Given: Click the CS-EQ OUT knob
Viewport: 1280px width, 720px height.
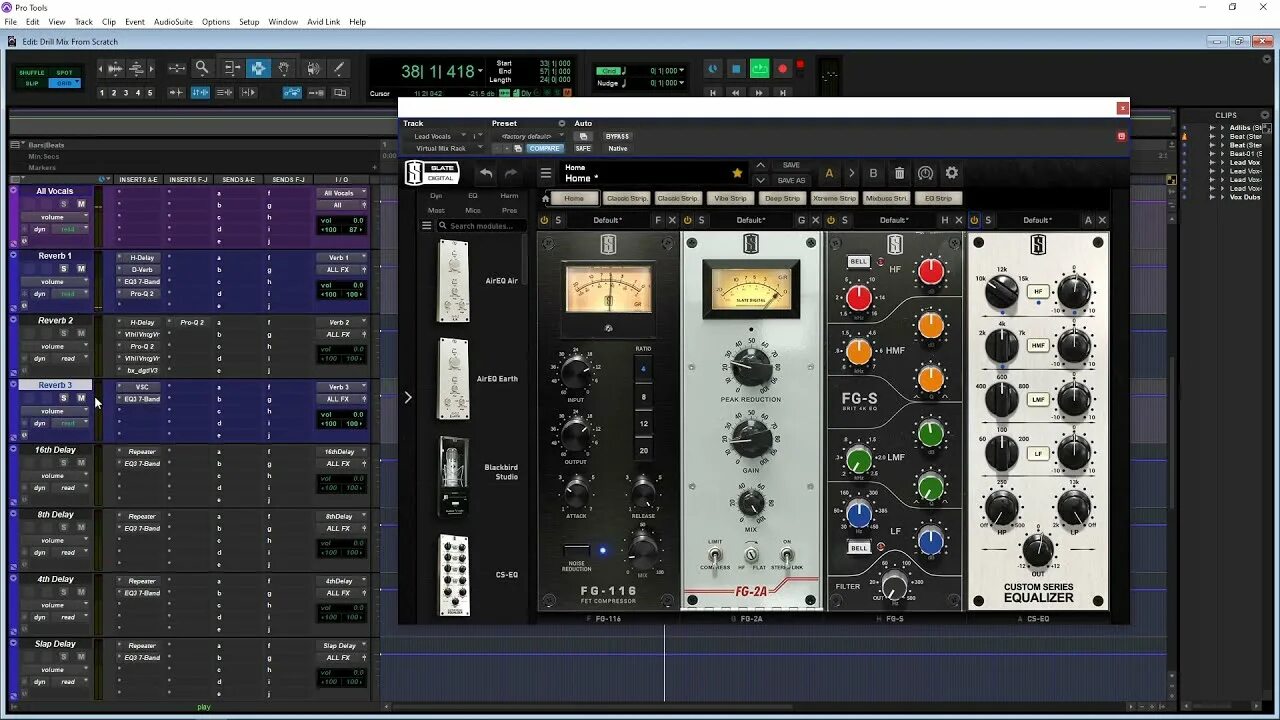Looking at the screenshot, I should pos(1038,549).
